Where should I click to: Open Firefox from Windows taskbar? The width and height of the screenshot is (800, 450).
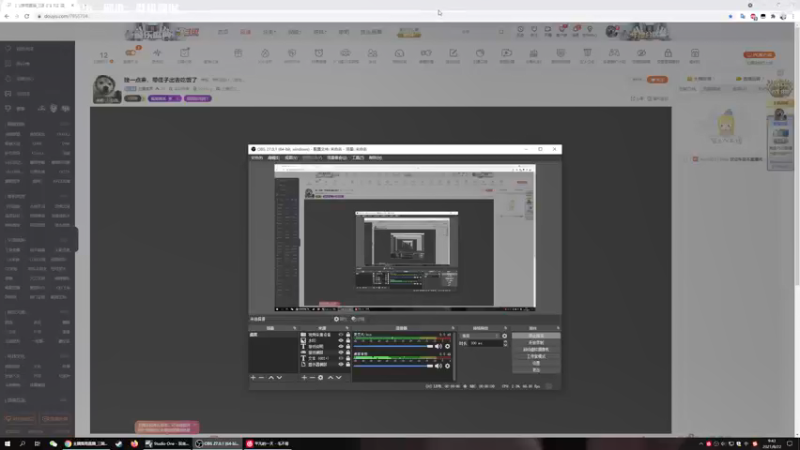point(134,444)
